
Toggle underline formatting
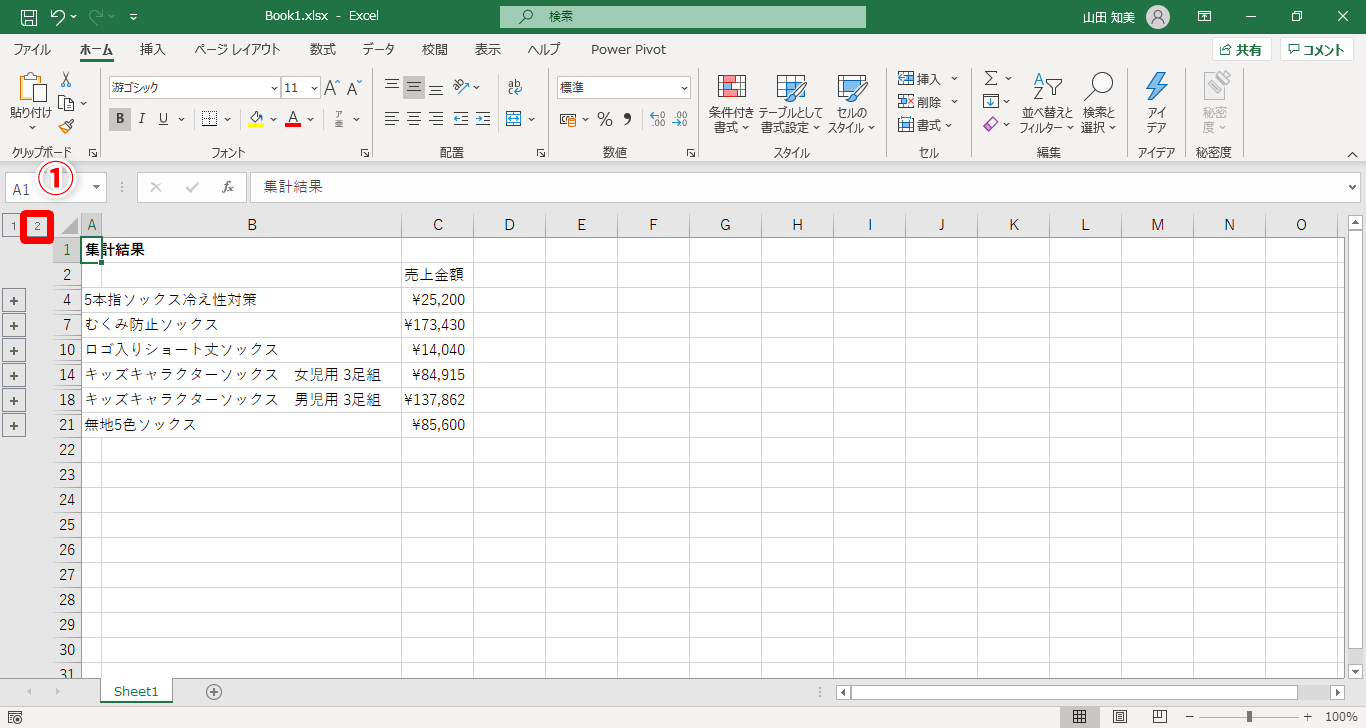tap(163, 119)
